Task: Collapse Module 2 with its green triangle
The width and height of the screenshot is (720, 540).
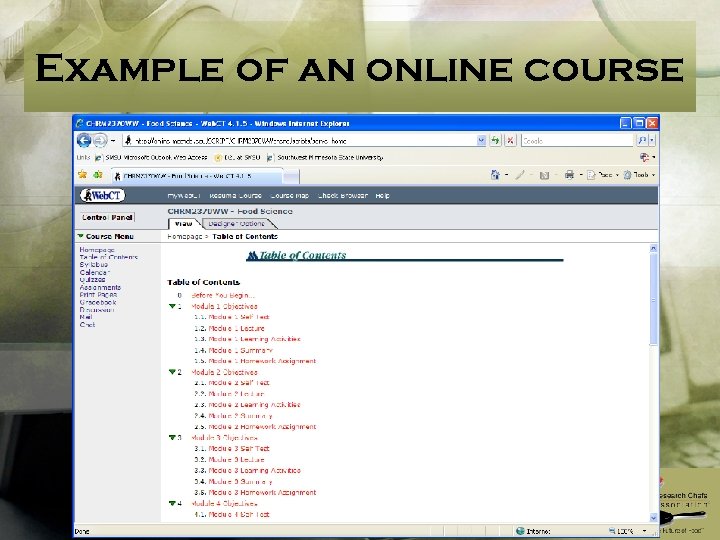Action: click(172, 371)
